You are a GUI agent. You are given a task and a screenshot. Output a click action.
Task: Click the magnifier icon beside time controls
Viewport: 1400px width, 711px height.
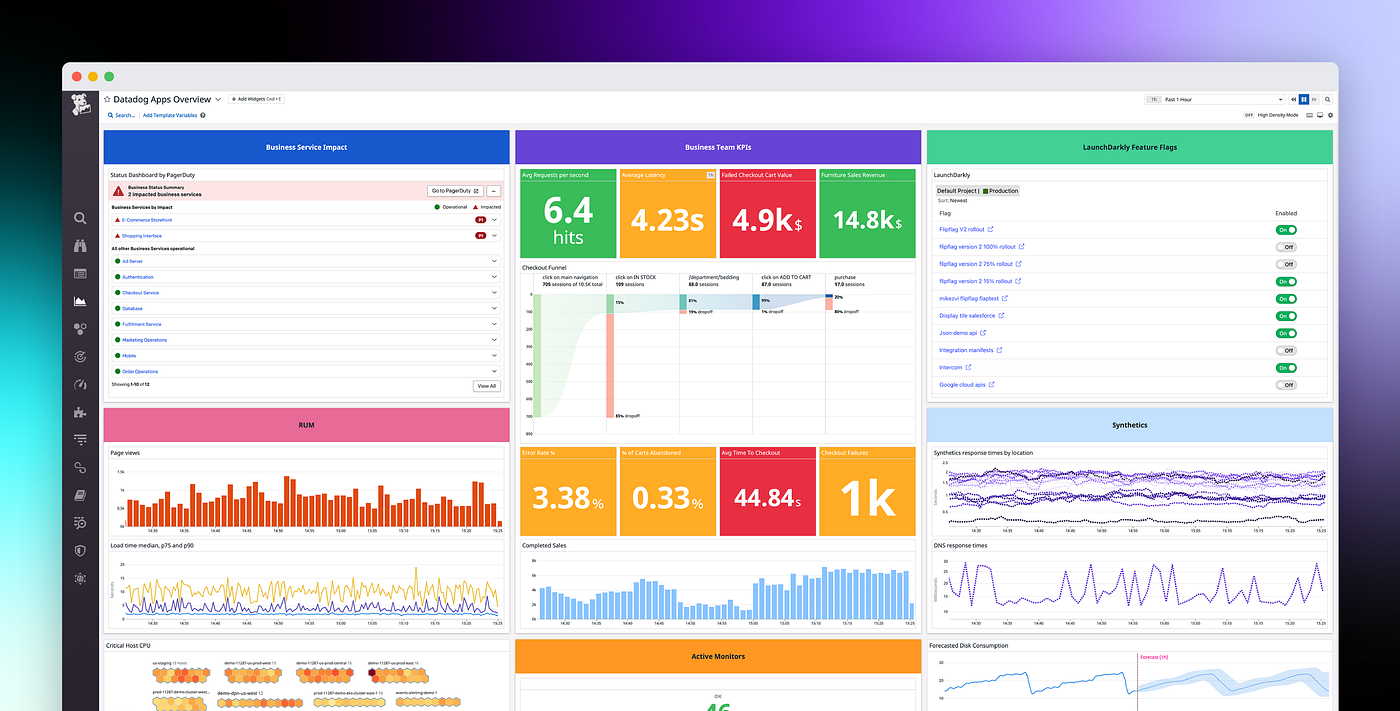pos(1327,100)
